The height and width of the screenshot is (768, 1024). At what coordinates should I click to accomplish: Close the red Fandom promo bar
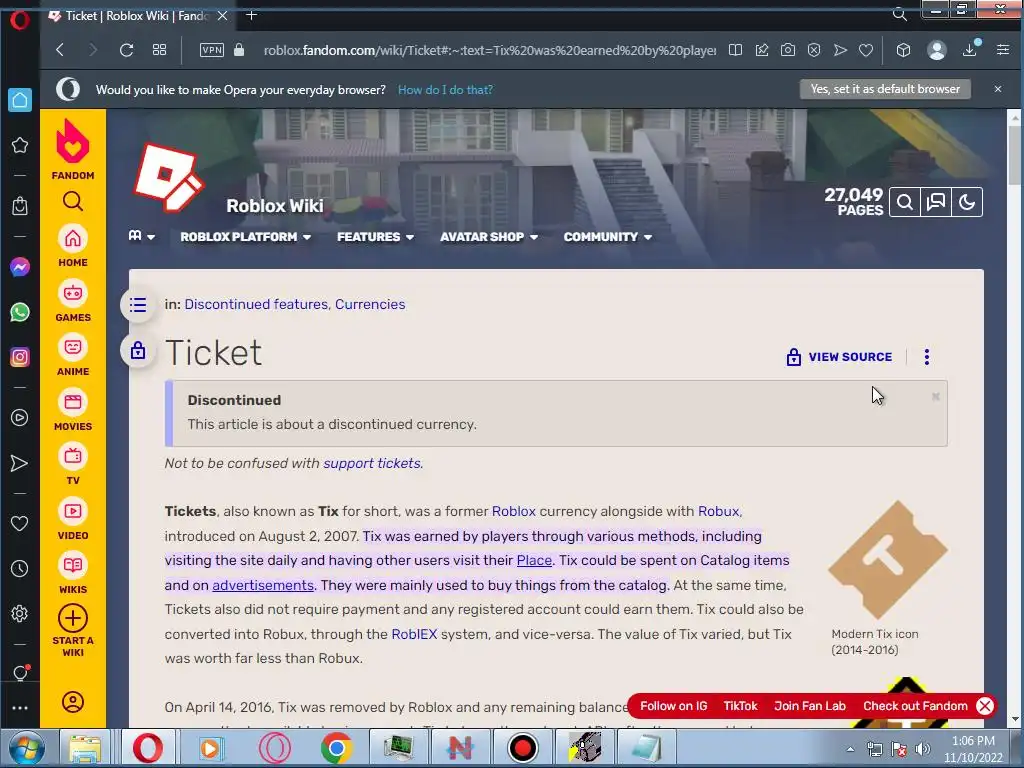985,706
